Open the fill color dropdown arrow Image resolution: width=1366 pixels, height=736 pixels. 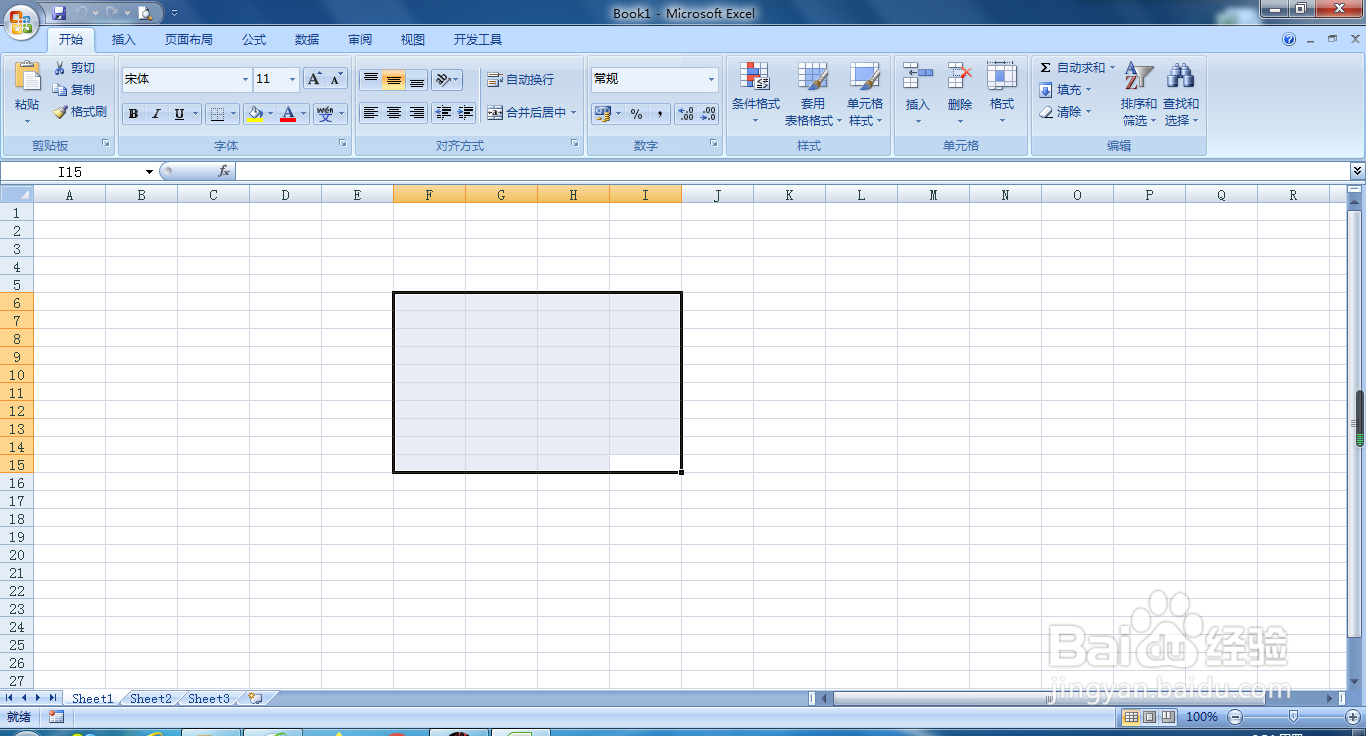[x=271, y=114]
